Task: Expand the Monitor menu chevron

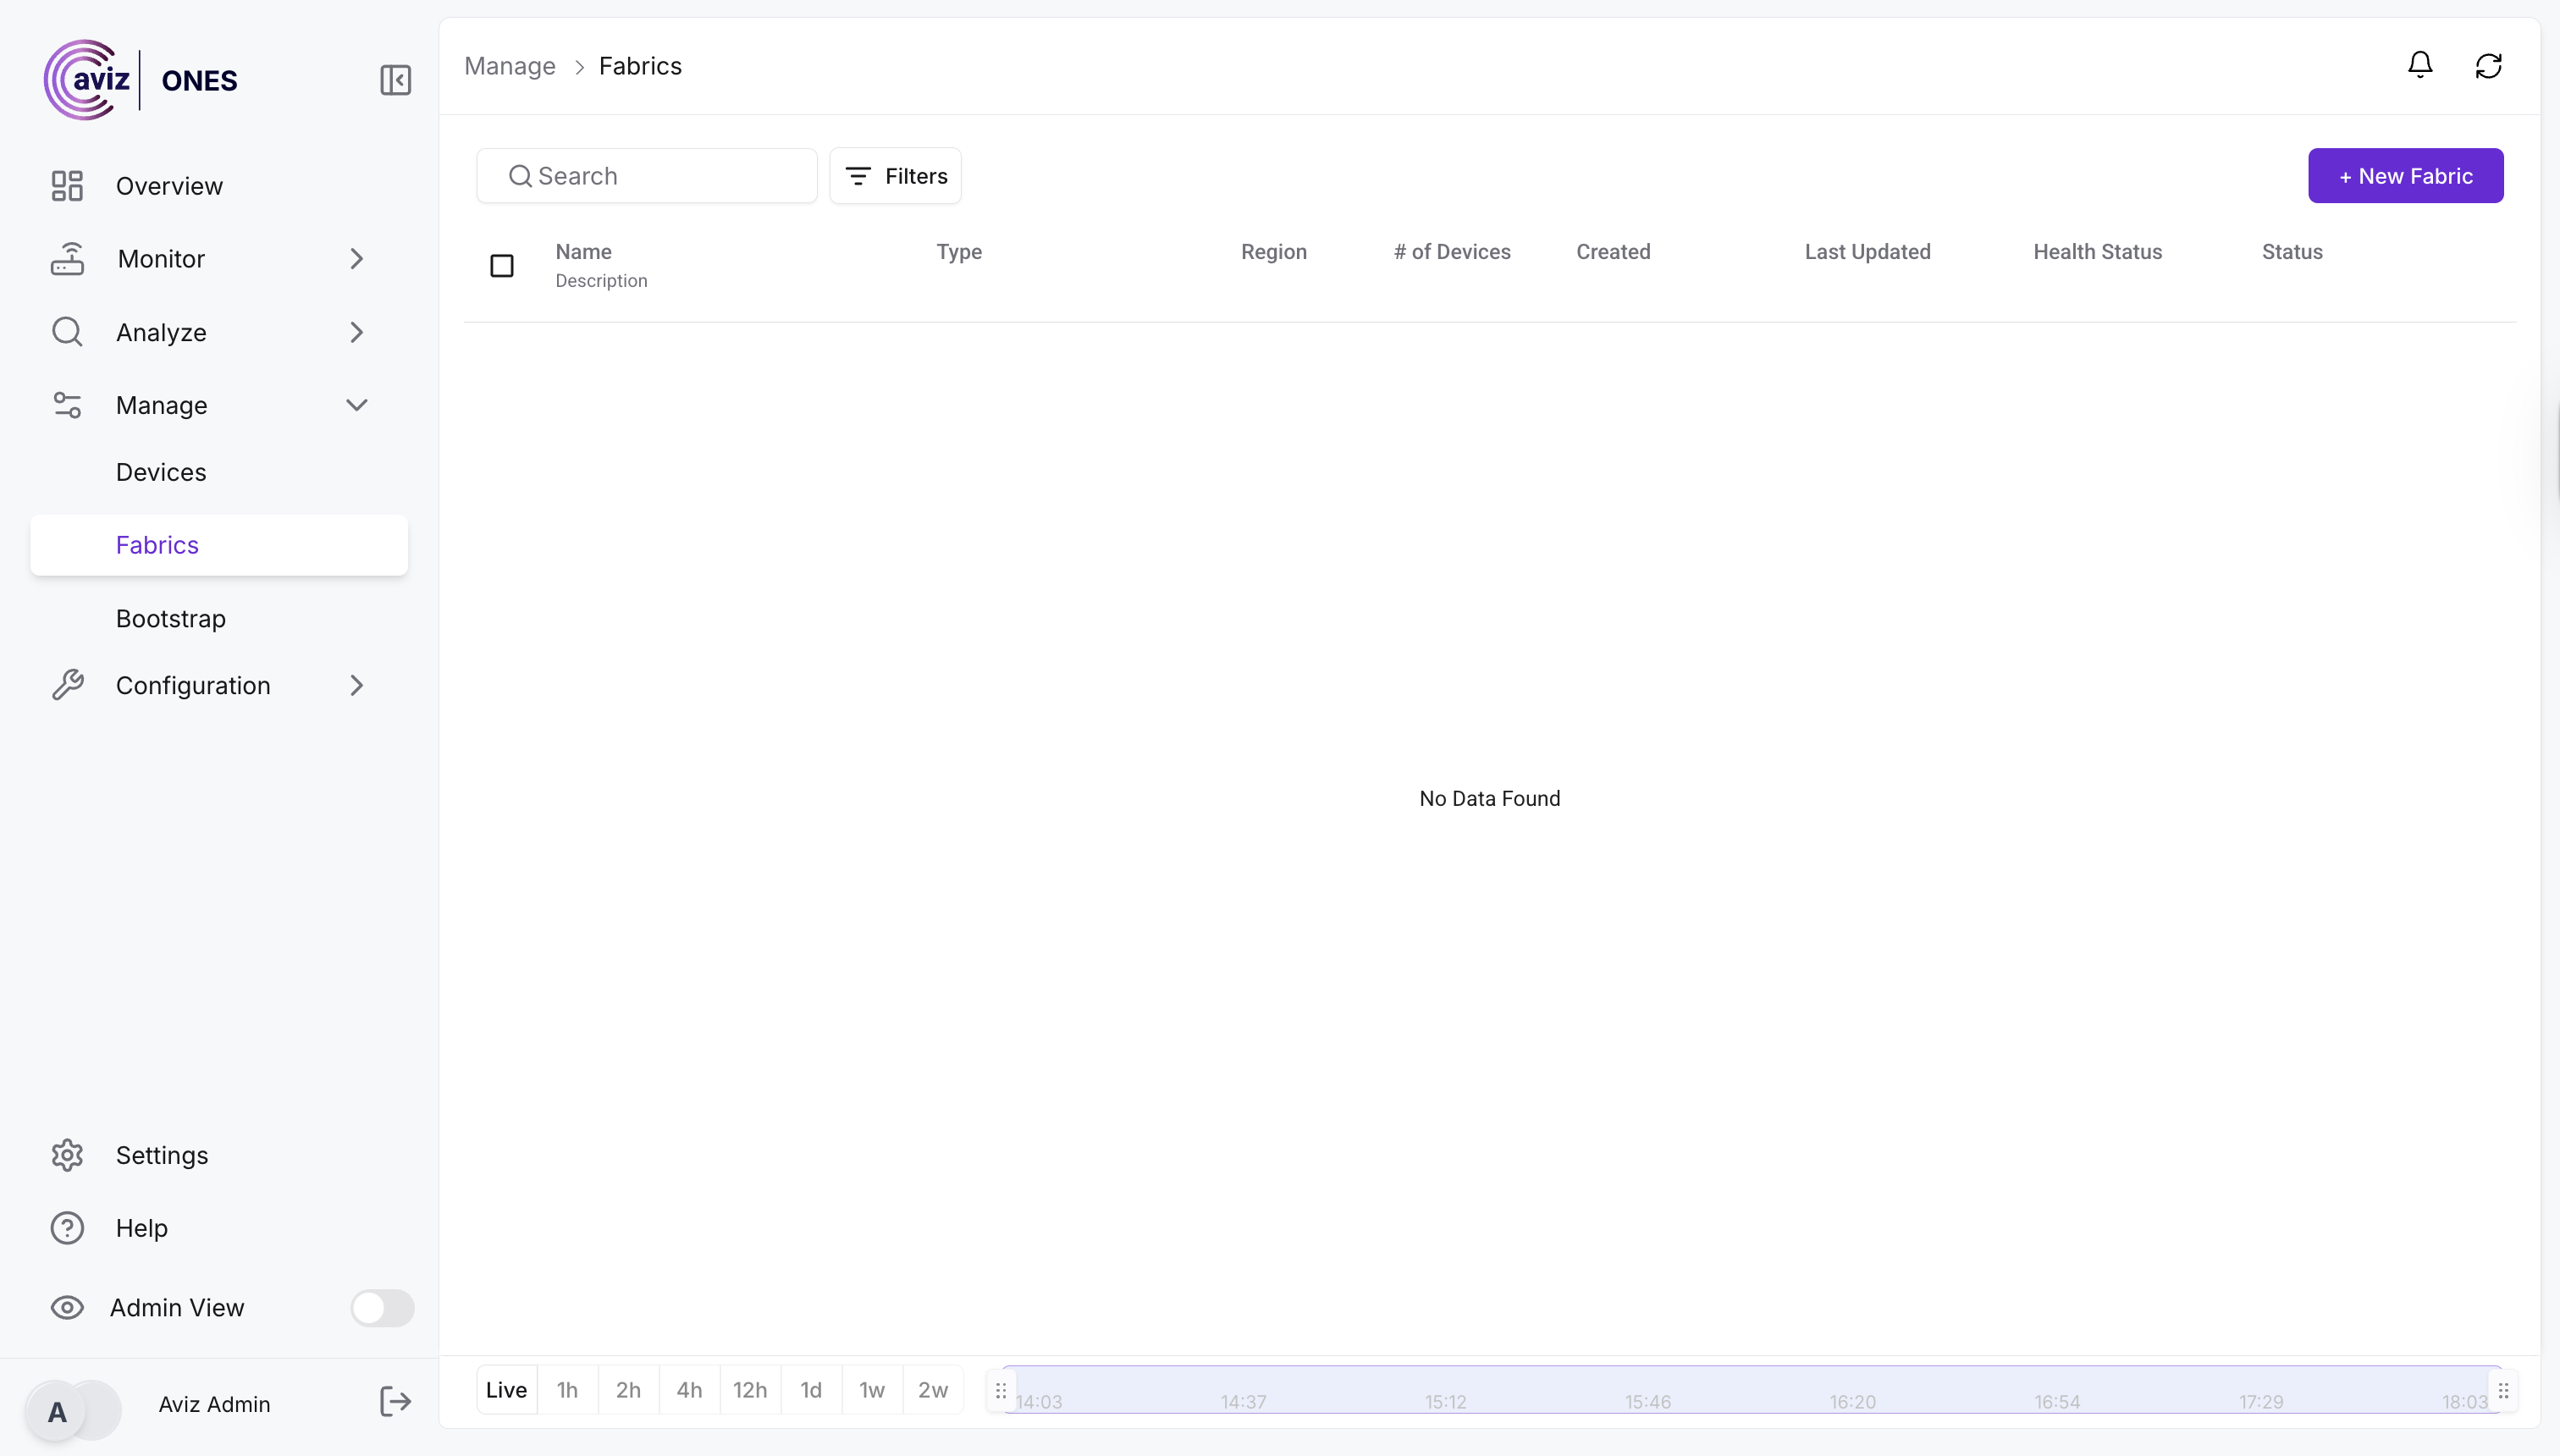Action: point(357,259)
